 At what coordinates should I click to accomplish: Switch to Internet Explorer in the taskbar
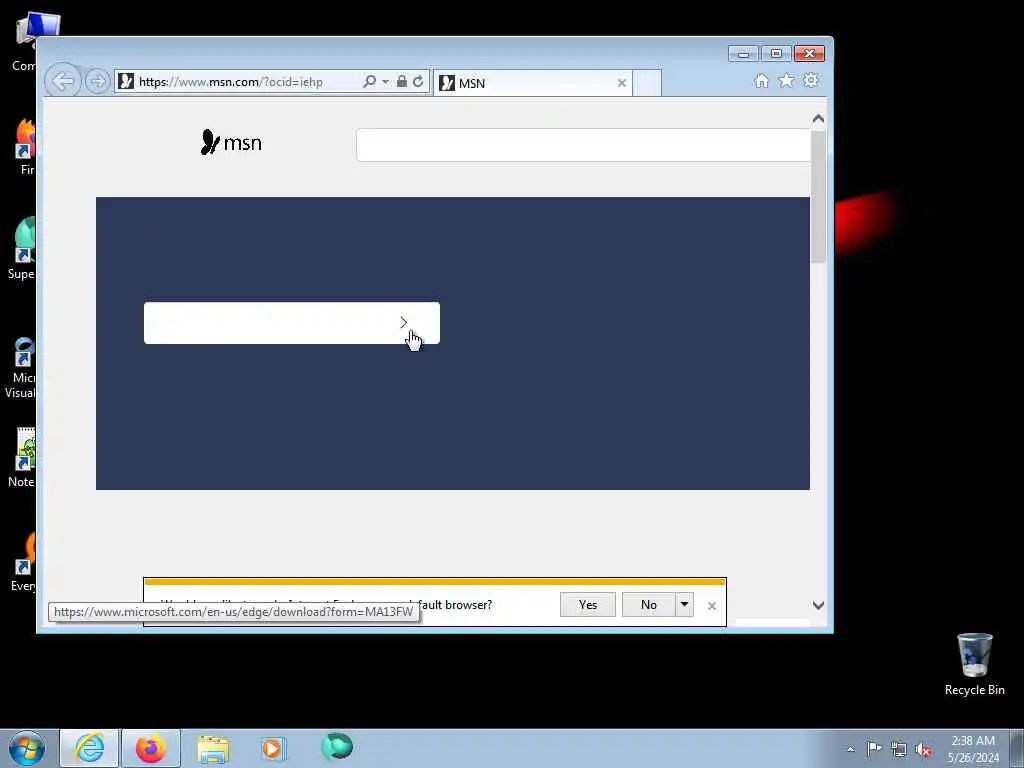point(89,748)
